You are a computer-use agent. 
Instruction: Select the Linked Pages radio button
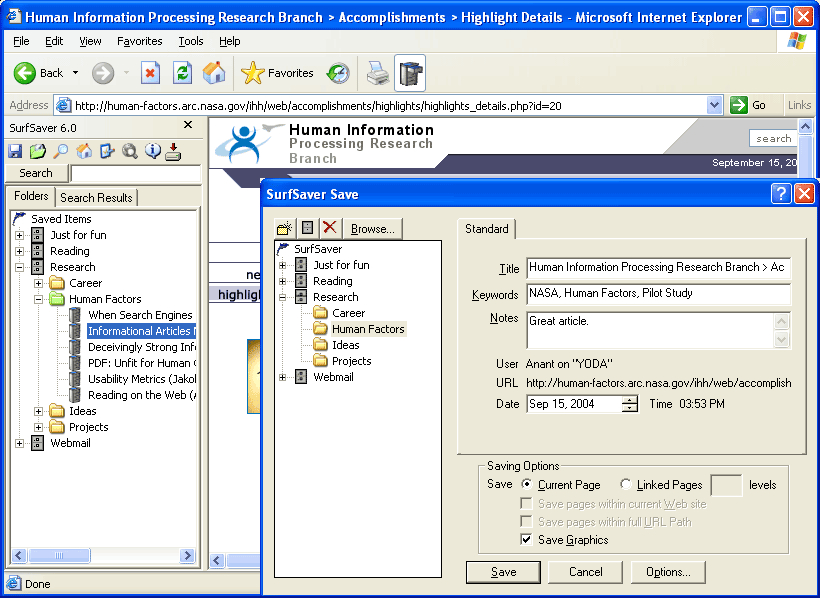click(625, 484)
